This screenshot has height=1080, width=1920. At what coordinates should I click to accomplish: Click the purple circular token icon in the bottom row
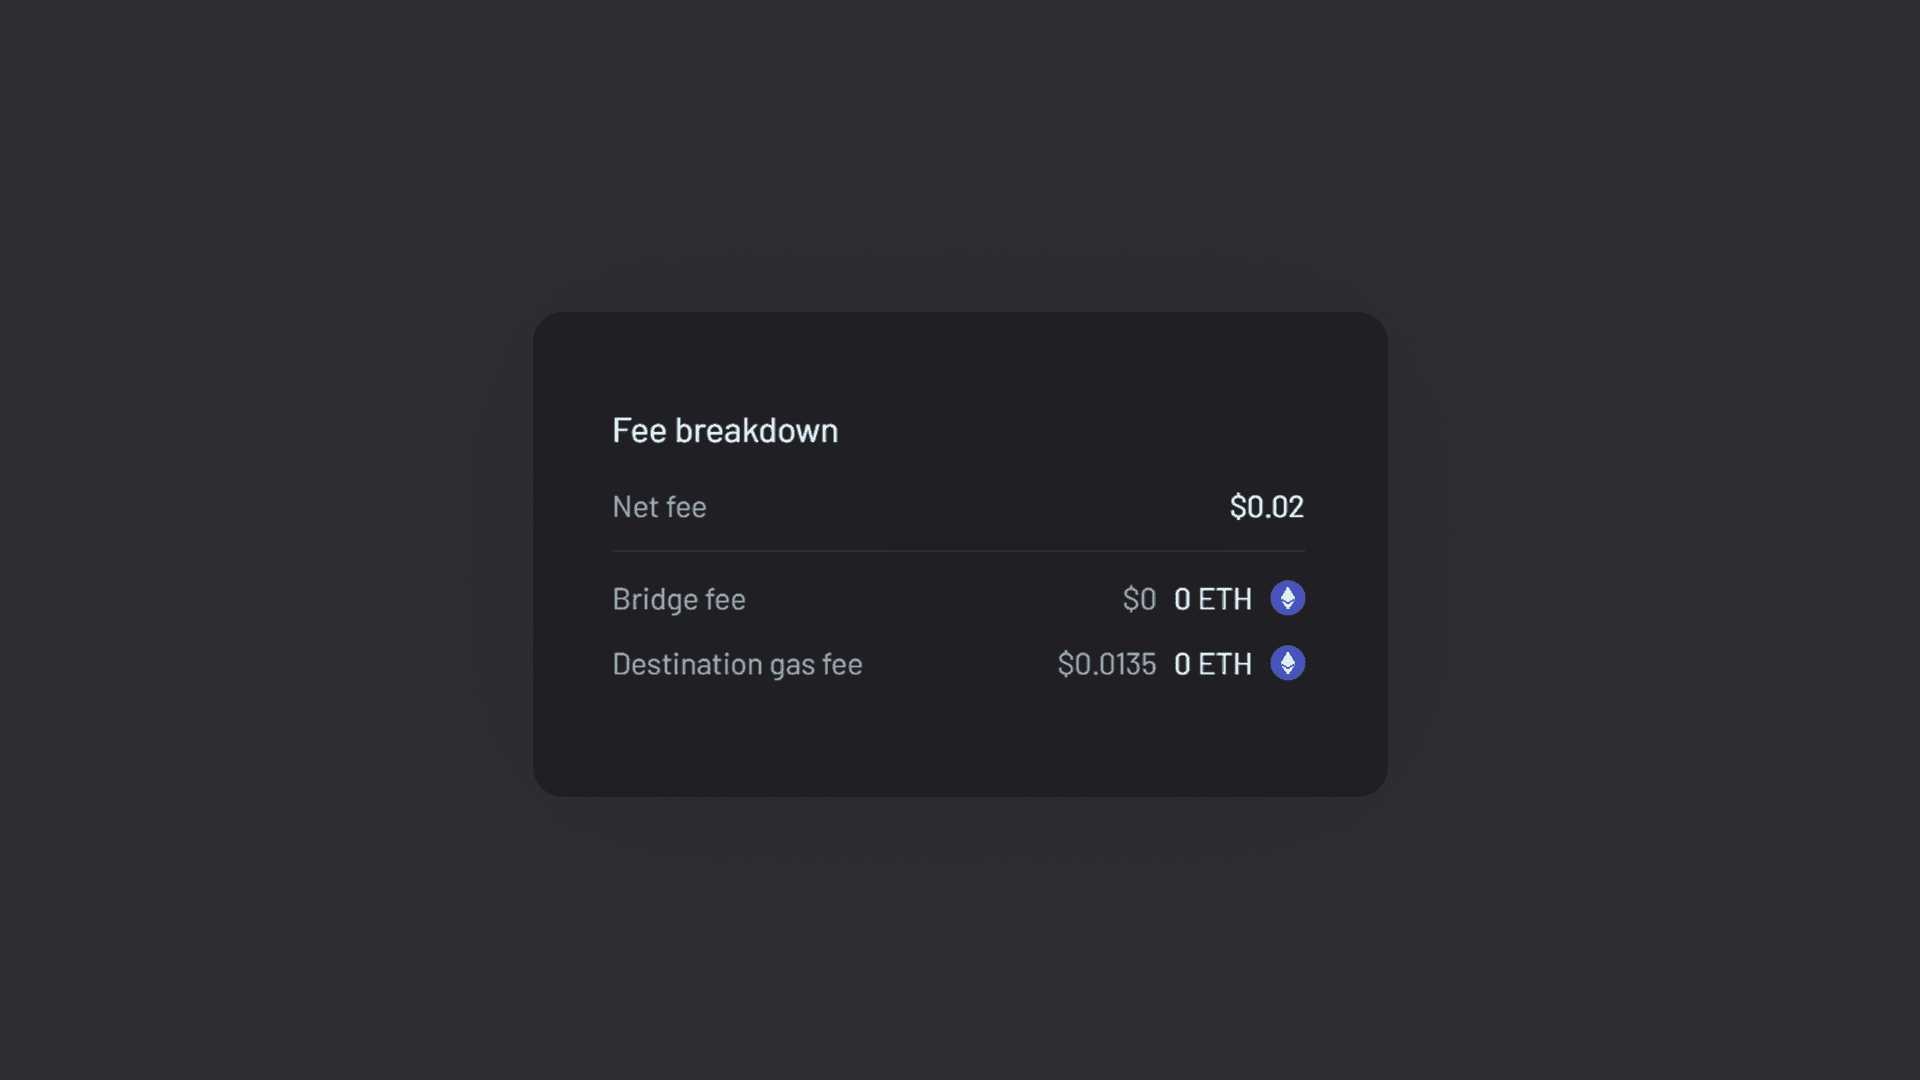[x=1288, y=663]
